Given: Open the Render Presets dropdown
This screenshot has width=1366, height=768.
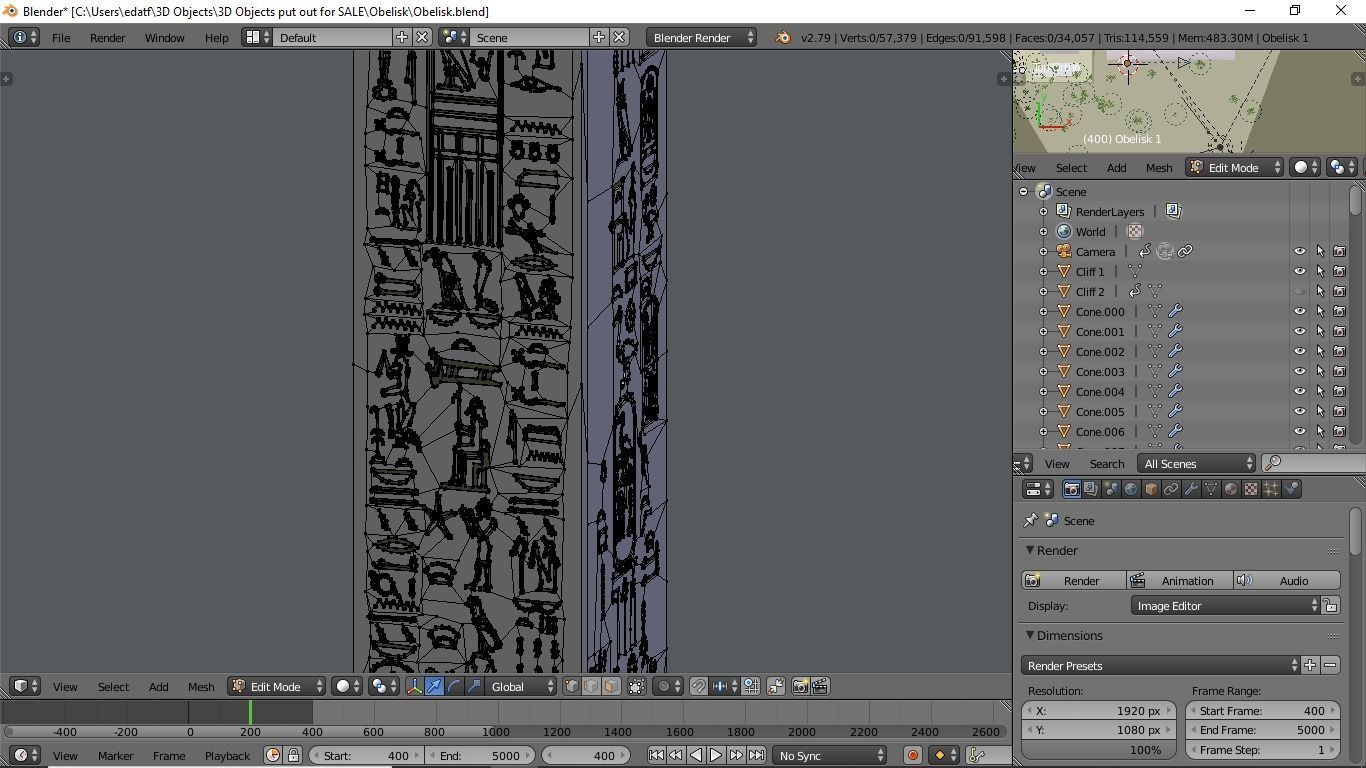Looking at the screenshot, I should (1161, 665).
